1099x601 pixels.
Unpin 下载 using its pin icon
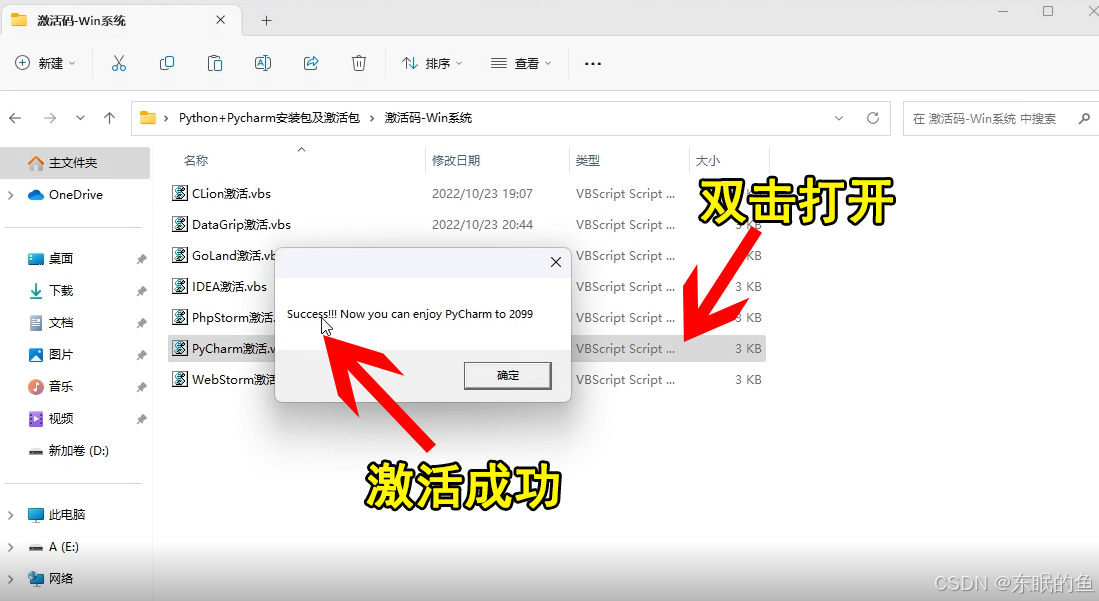[141, 291]
